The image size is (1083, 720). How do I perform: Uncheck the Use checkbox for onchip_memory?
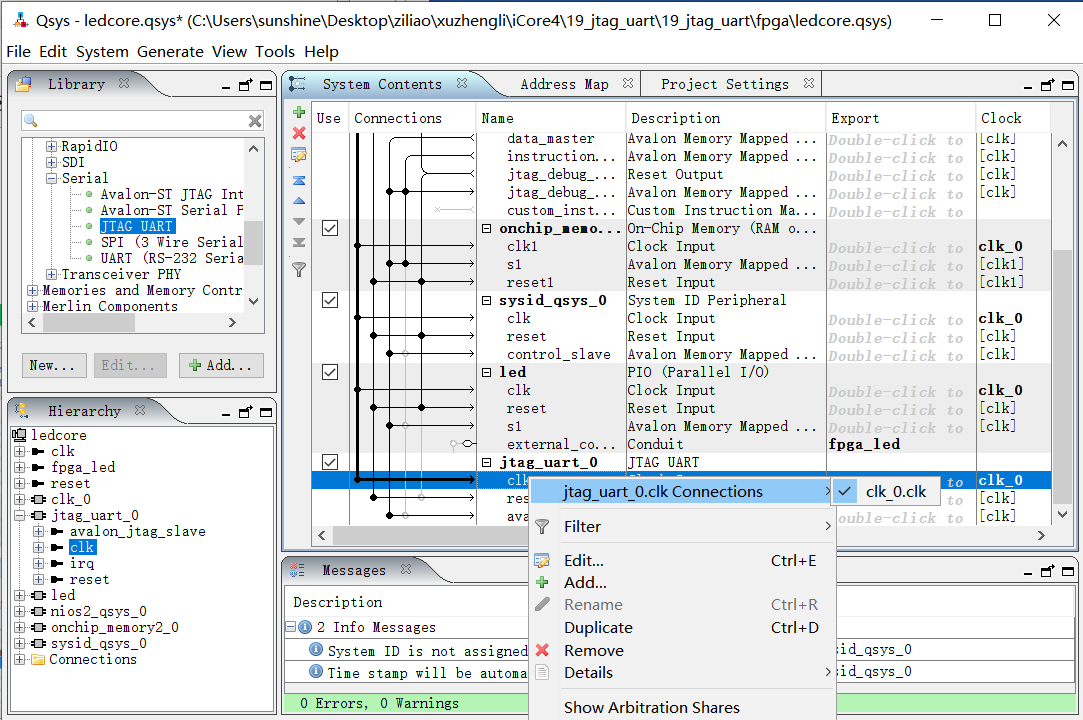(x=329, y=229)
